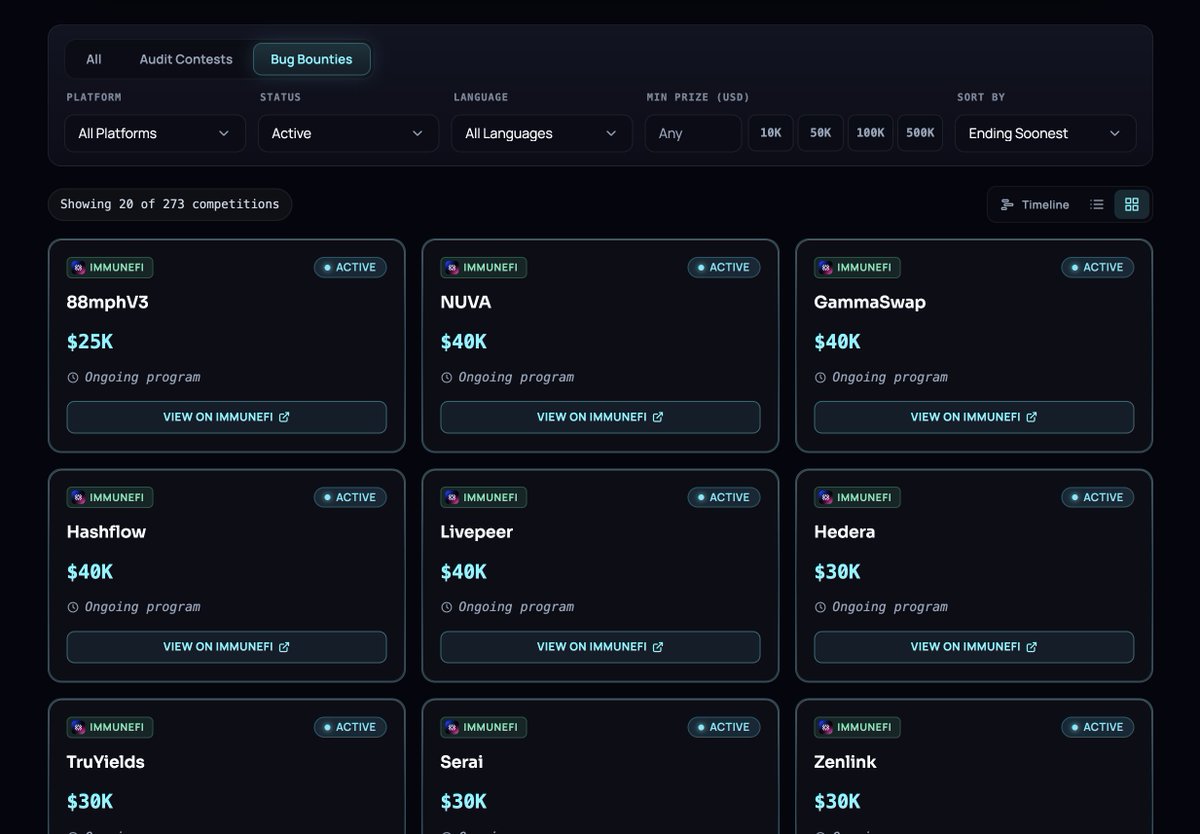
Task: View Livepeer on Immunefi
Action: click(x=600, y=647)
